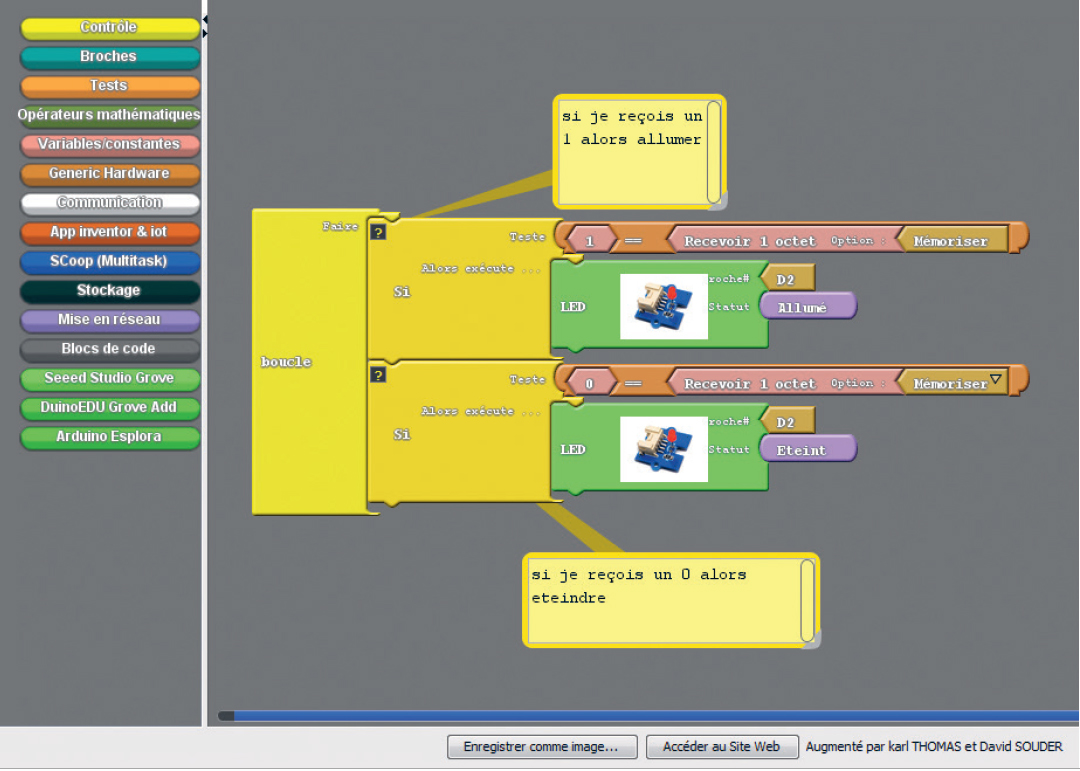The width and height of the screenshot is (1080, 771).
Task: Open Generic Hardware category
Action: pos(110,174)
